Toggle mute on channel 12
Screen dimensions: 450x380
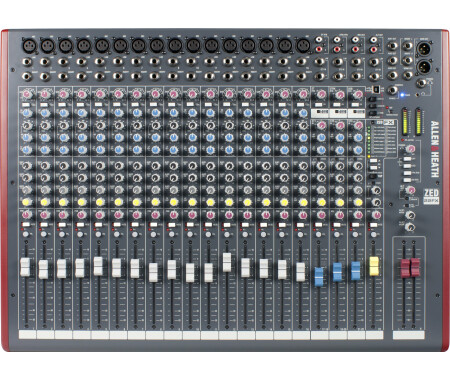[x=227, y=225]
